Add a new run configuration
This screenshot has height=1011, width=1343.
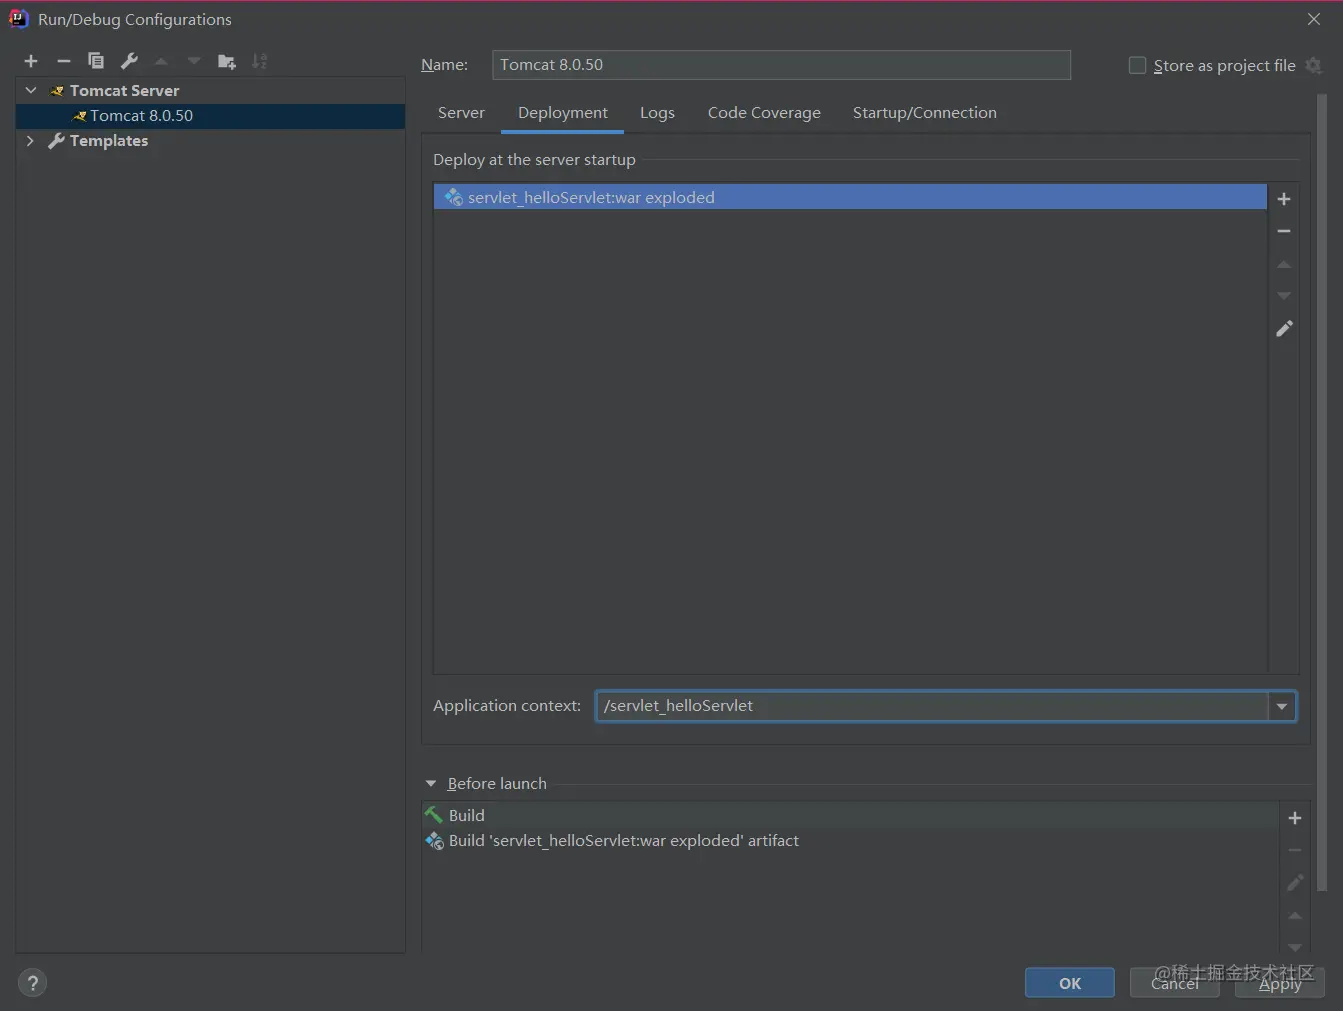pos(31,61)
